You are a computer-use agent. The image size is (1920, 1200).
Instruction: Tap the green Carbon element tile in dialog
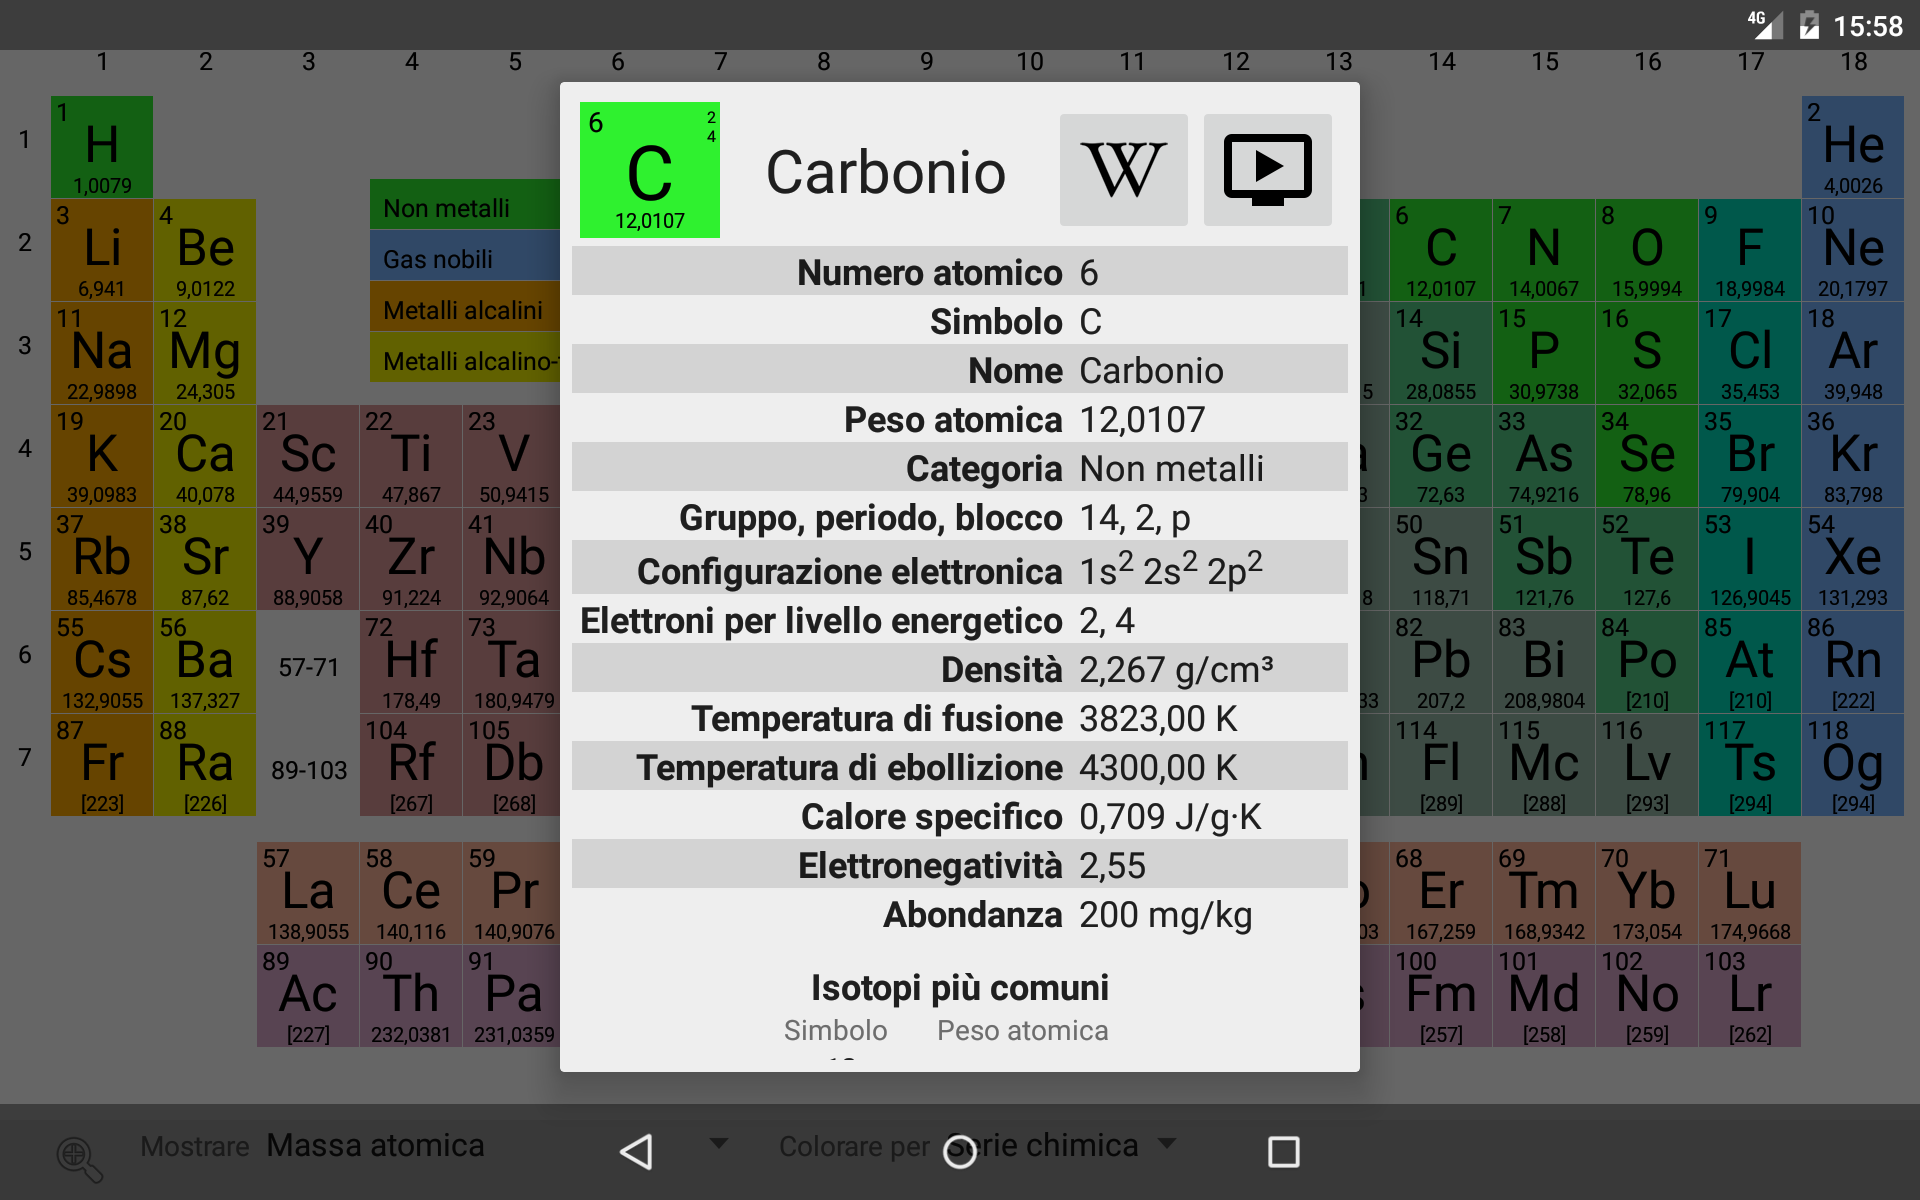tap(649, 170)
